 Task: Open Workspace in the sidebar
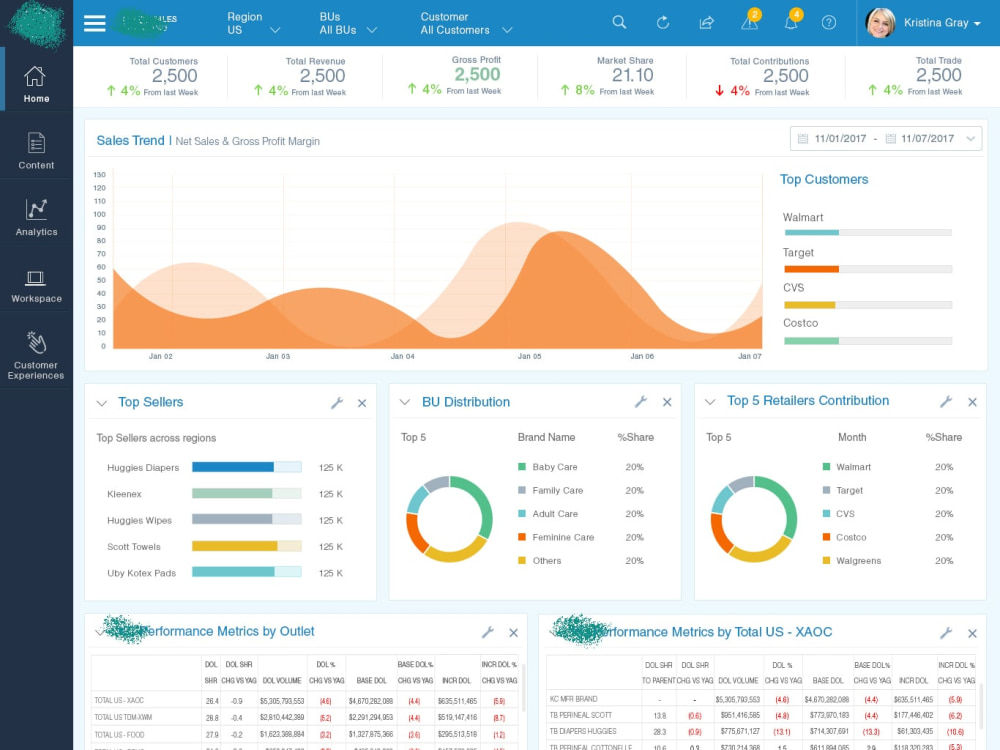click(x=36, y=285)
